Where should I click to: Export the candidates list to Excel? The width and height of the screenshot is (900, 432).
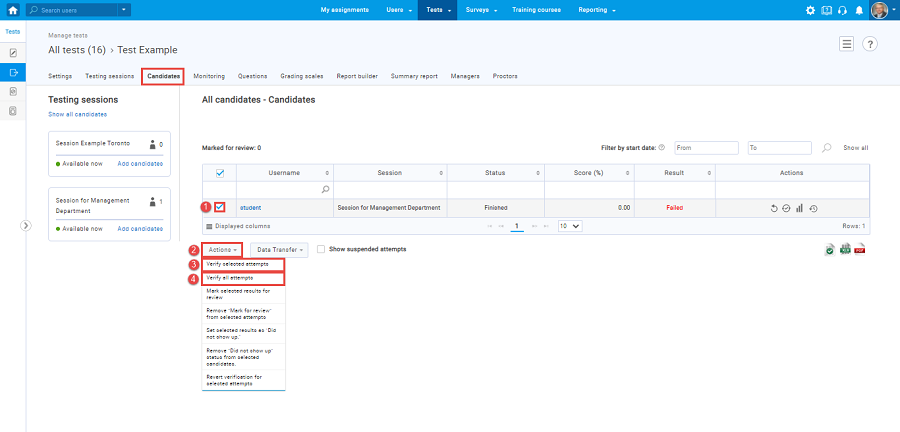[844, 249]
